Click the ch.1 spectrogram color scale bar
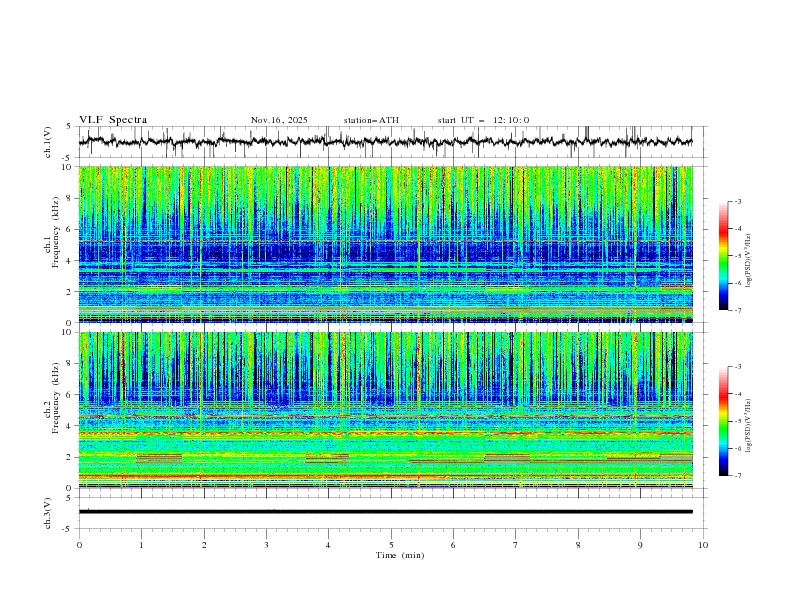 (x=723, y=256)
